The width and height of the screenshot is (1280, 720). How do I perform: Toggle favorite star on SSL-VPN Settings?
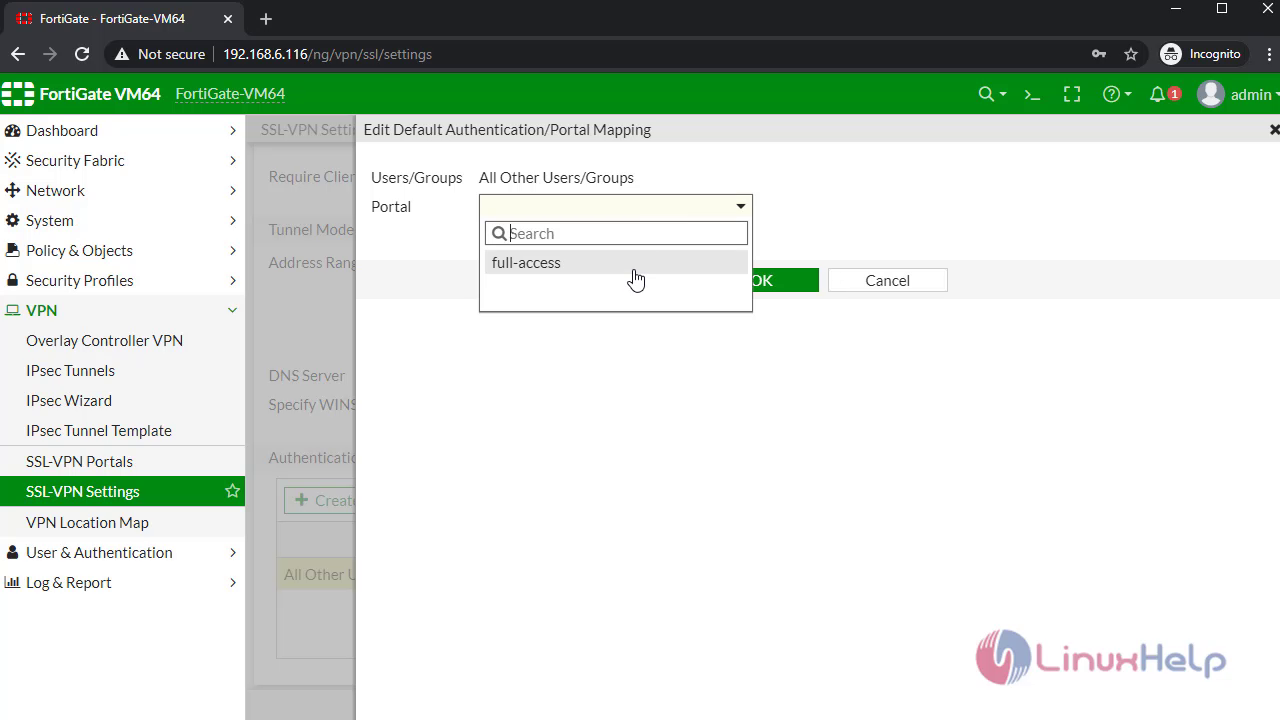[232, 491]
